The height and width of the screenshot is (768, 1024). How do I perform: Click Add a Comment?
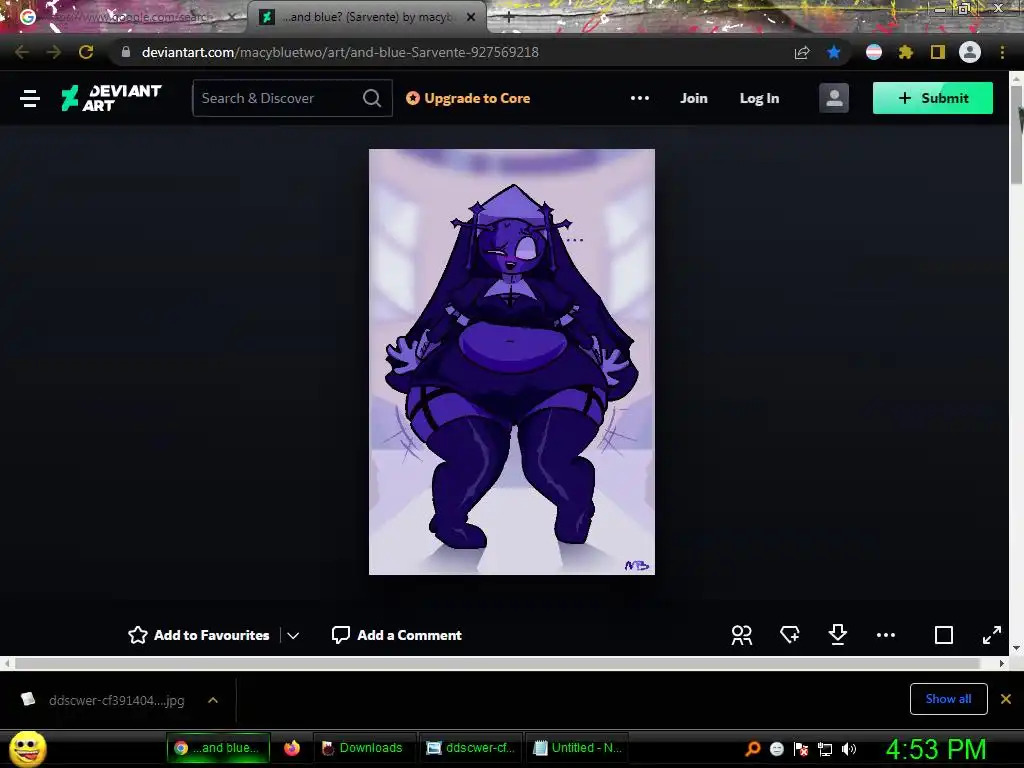pyautogui.click(x=396, y=635)
